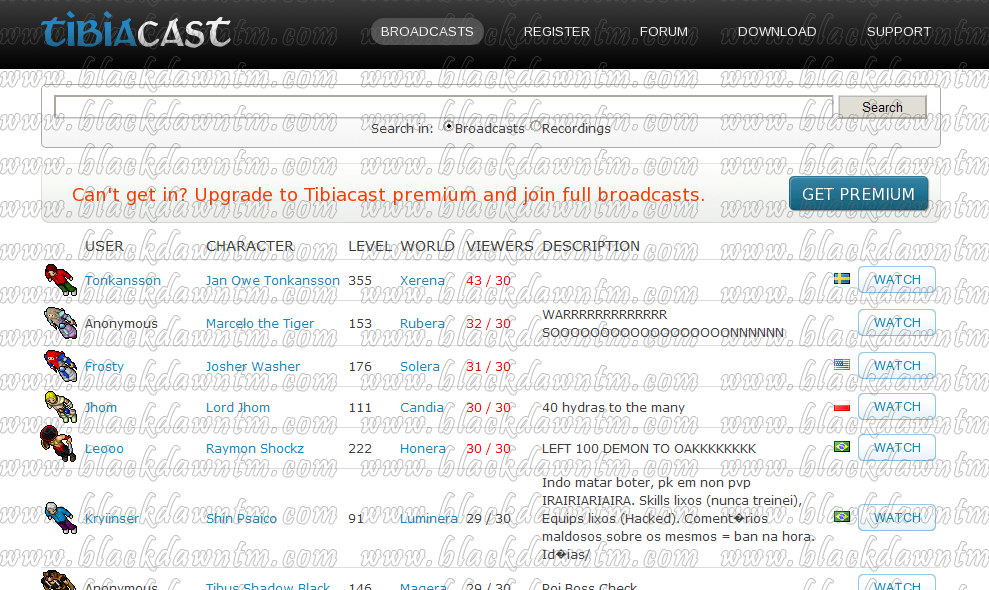Watch Tonkansson's broadcast
The image size is (989, 590).
896,280
